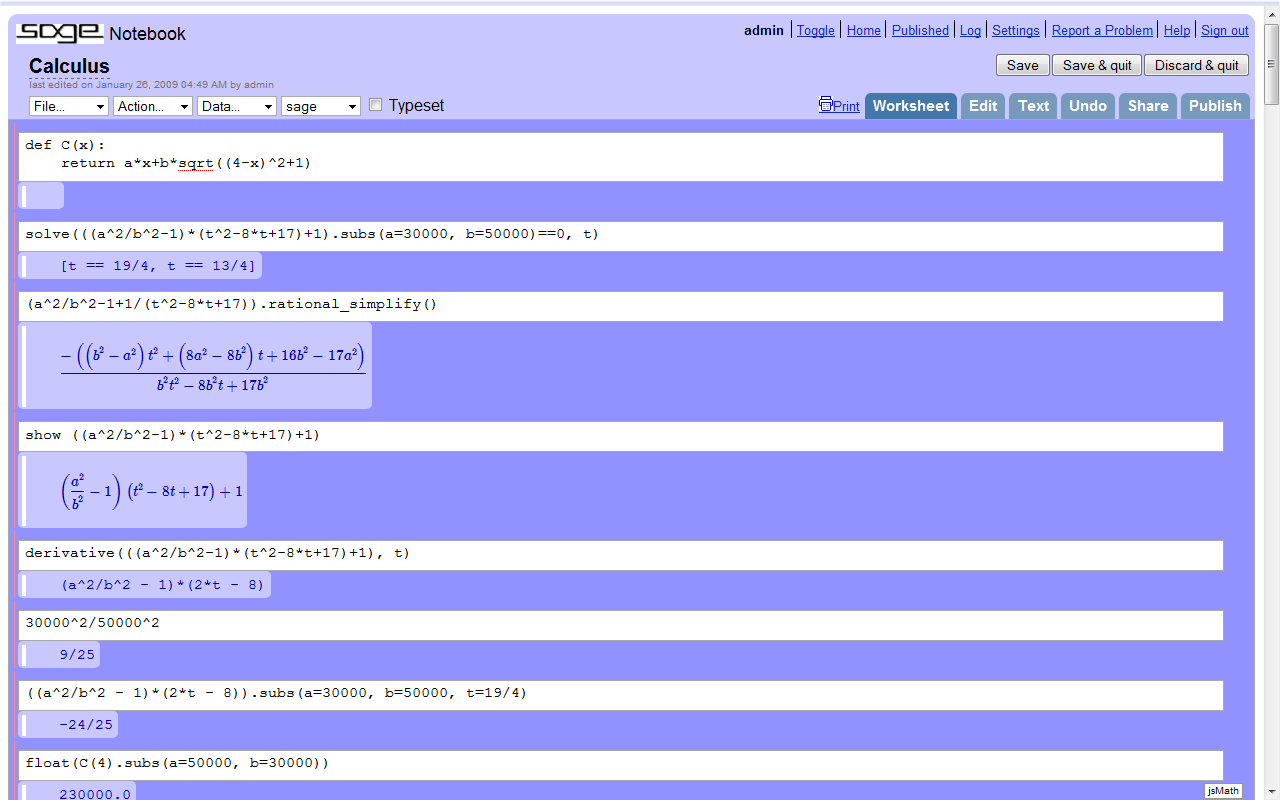Open the Publish tab
Image resolution: width=1280 pixels, height=800 pixels.
[1214, 106]
